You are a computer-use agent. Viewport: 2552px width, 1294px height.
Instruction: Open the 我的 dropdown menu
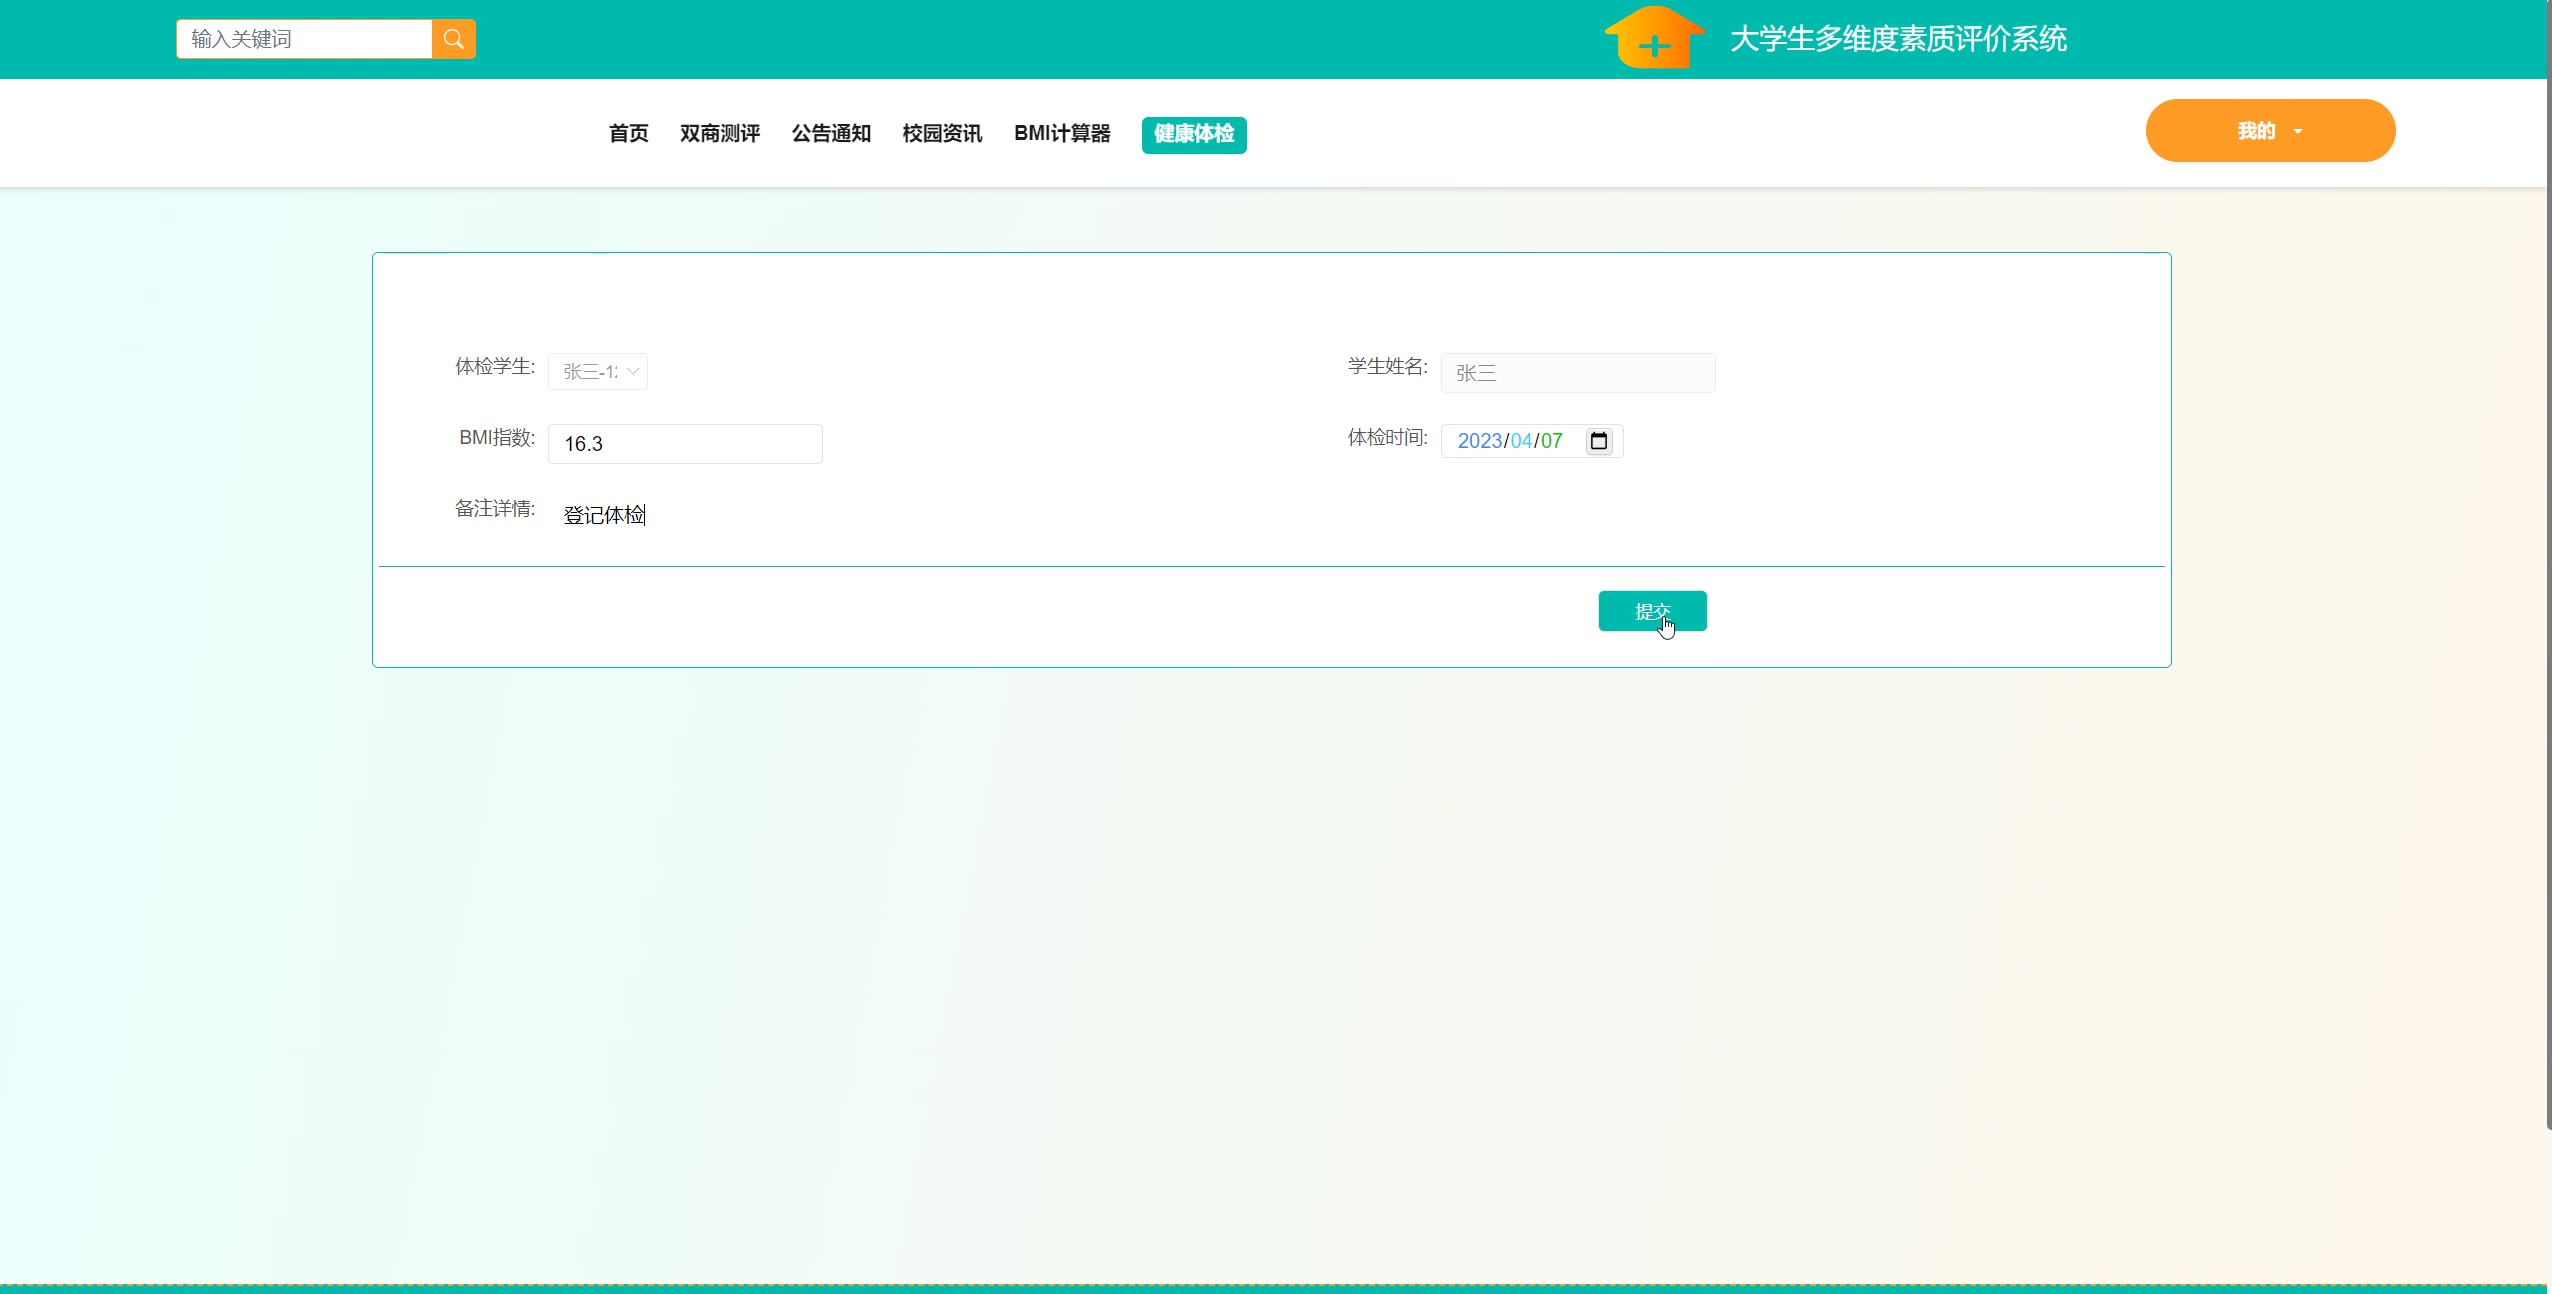coord(2270,130)
